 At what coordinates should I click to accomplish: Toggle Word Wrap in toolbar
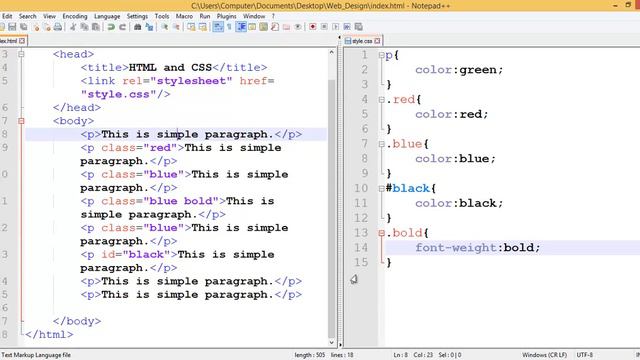click(x=218, y=27)
